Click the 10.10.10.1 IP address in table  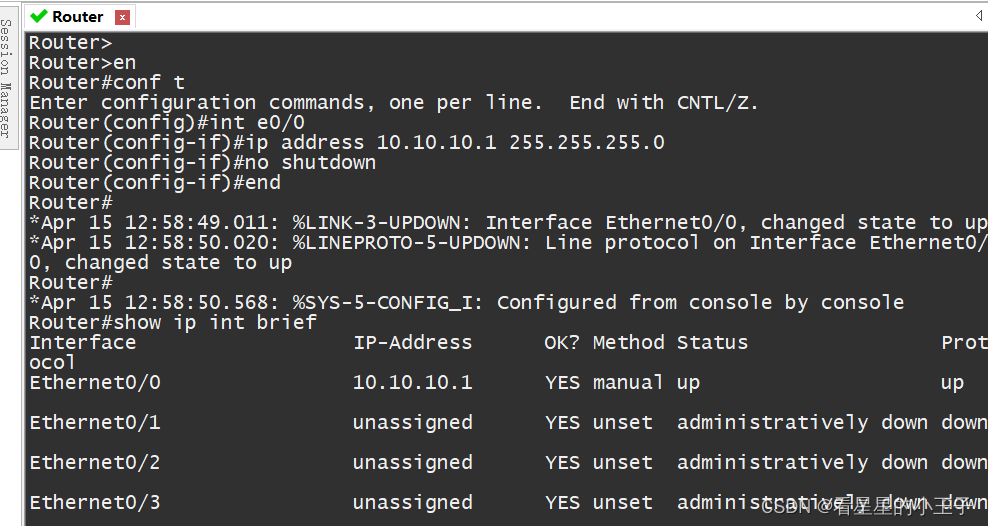click(x=413, y=382)
